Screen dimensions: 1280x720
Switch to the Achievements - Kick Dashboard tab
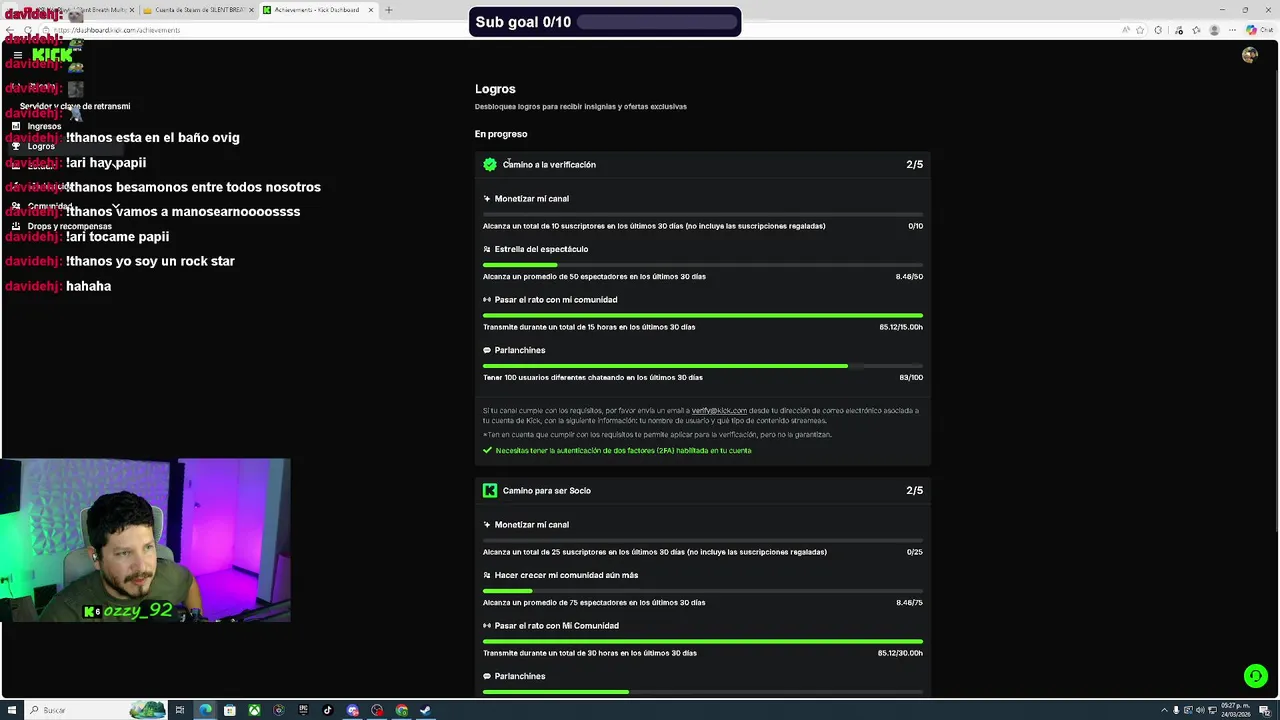[318, 10]
